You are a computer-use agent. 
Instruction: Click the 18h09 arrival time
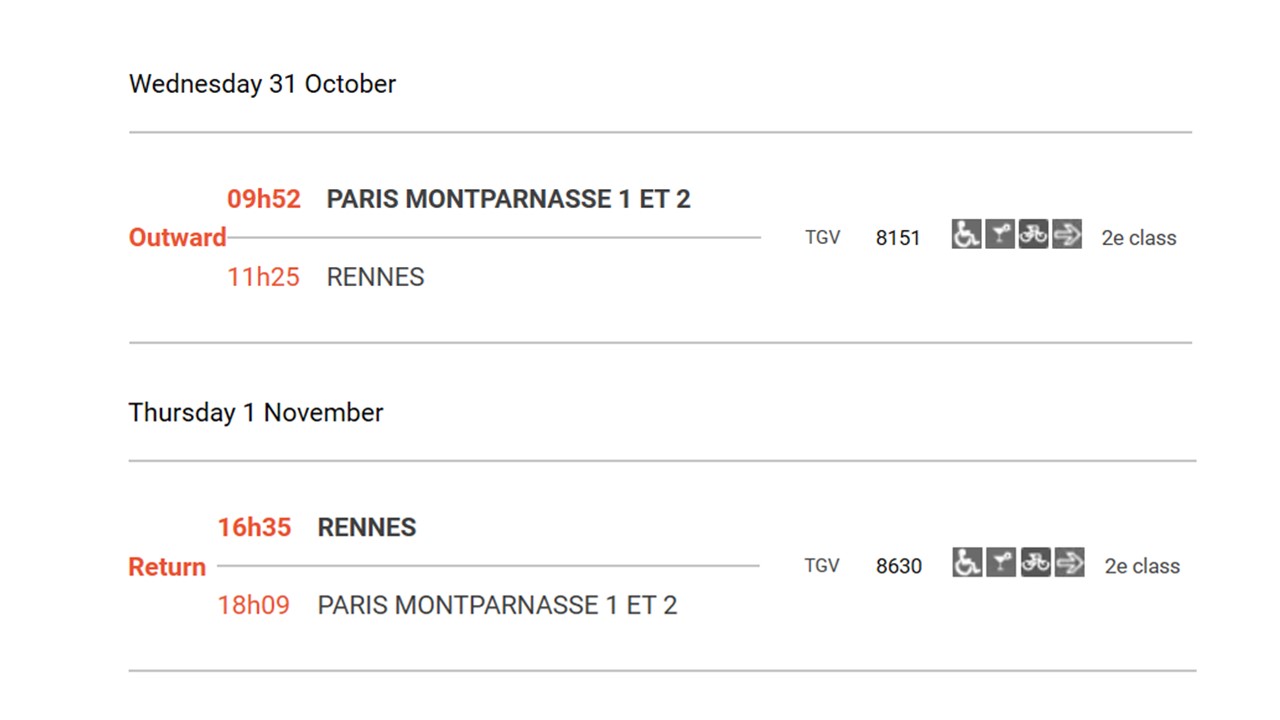coord(254,605)
